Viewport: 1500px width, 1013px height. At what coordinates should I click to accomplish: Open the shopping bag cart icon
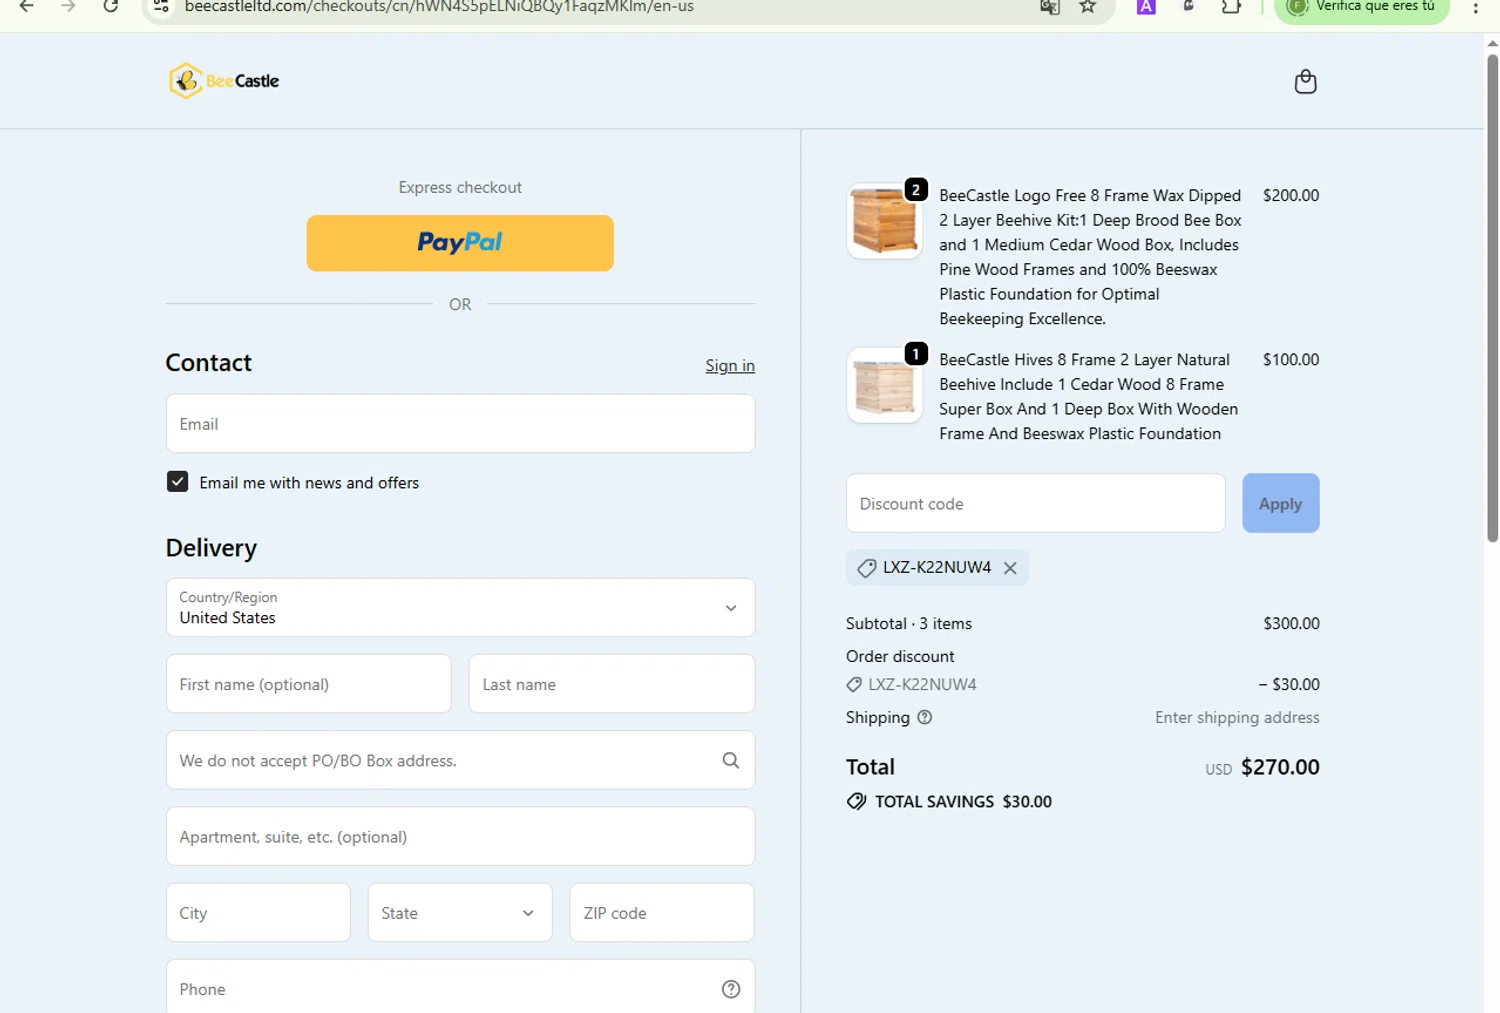(1305, 81)
